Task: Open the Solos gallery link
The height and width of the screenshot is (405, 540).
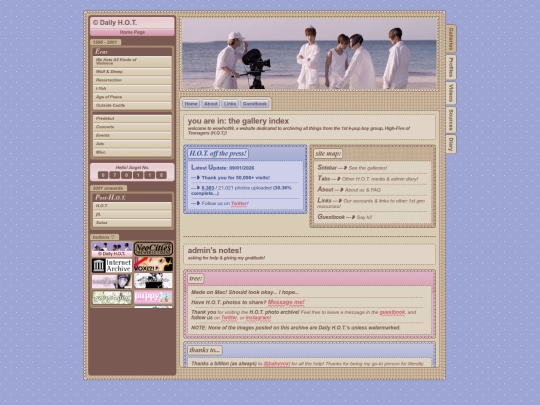Action: point(132,223)
